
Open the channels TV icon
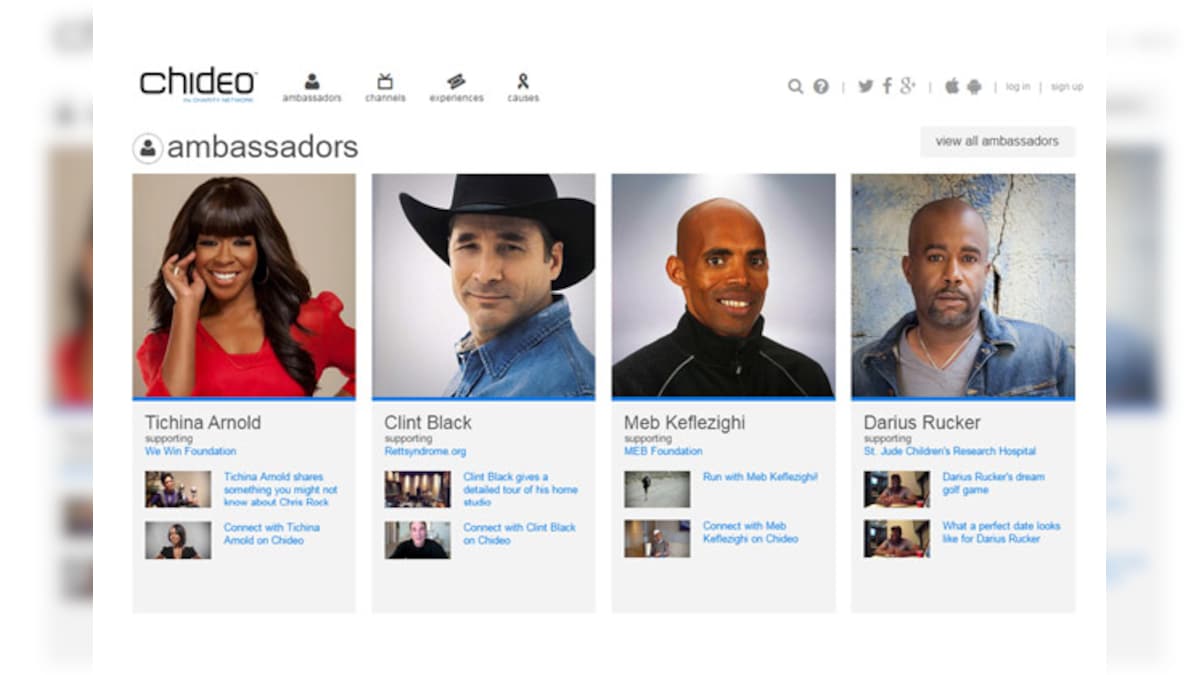(x=385, y=80)
